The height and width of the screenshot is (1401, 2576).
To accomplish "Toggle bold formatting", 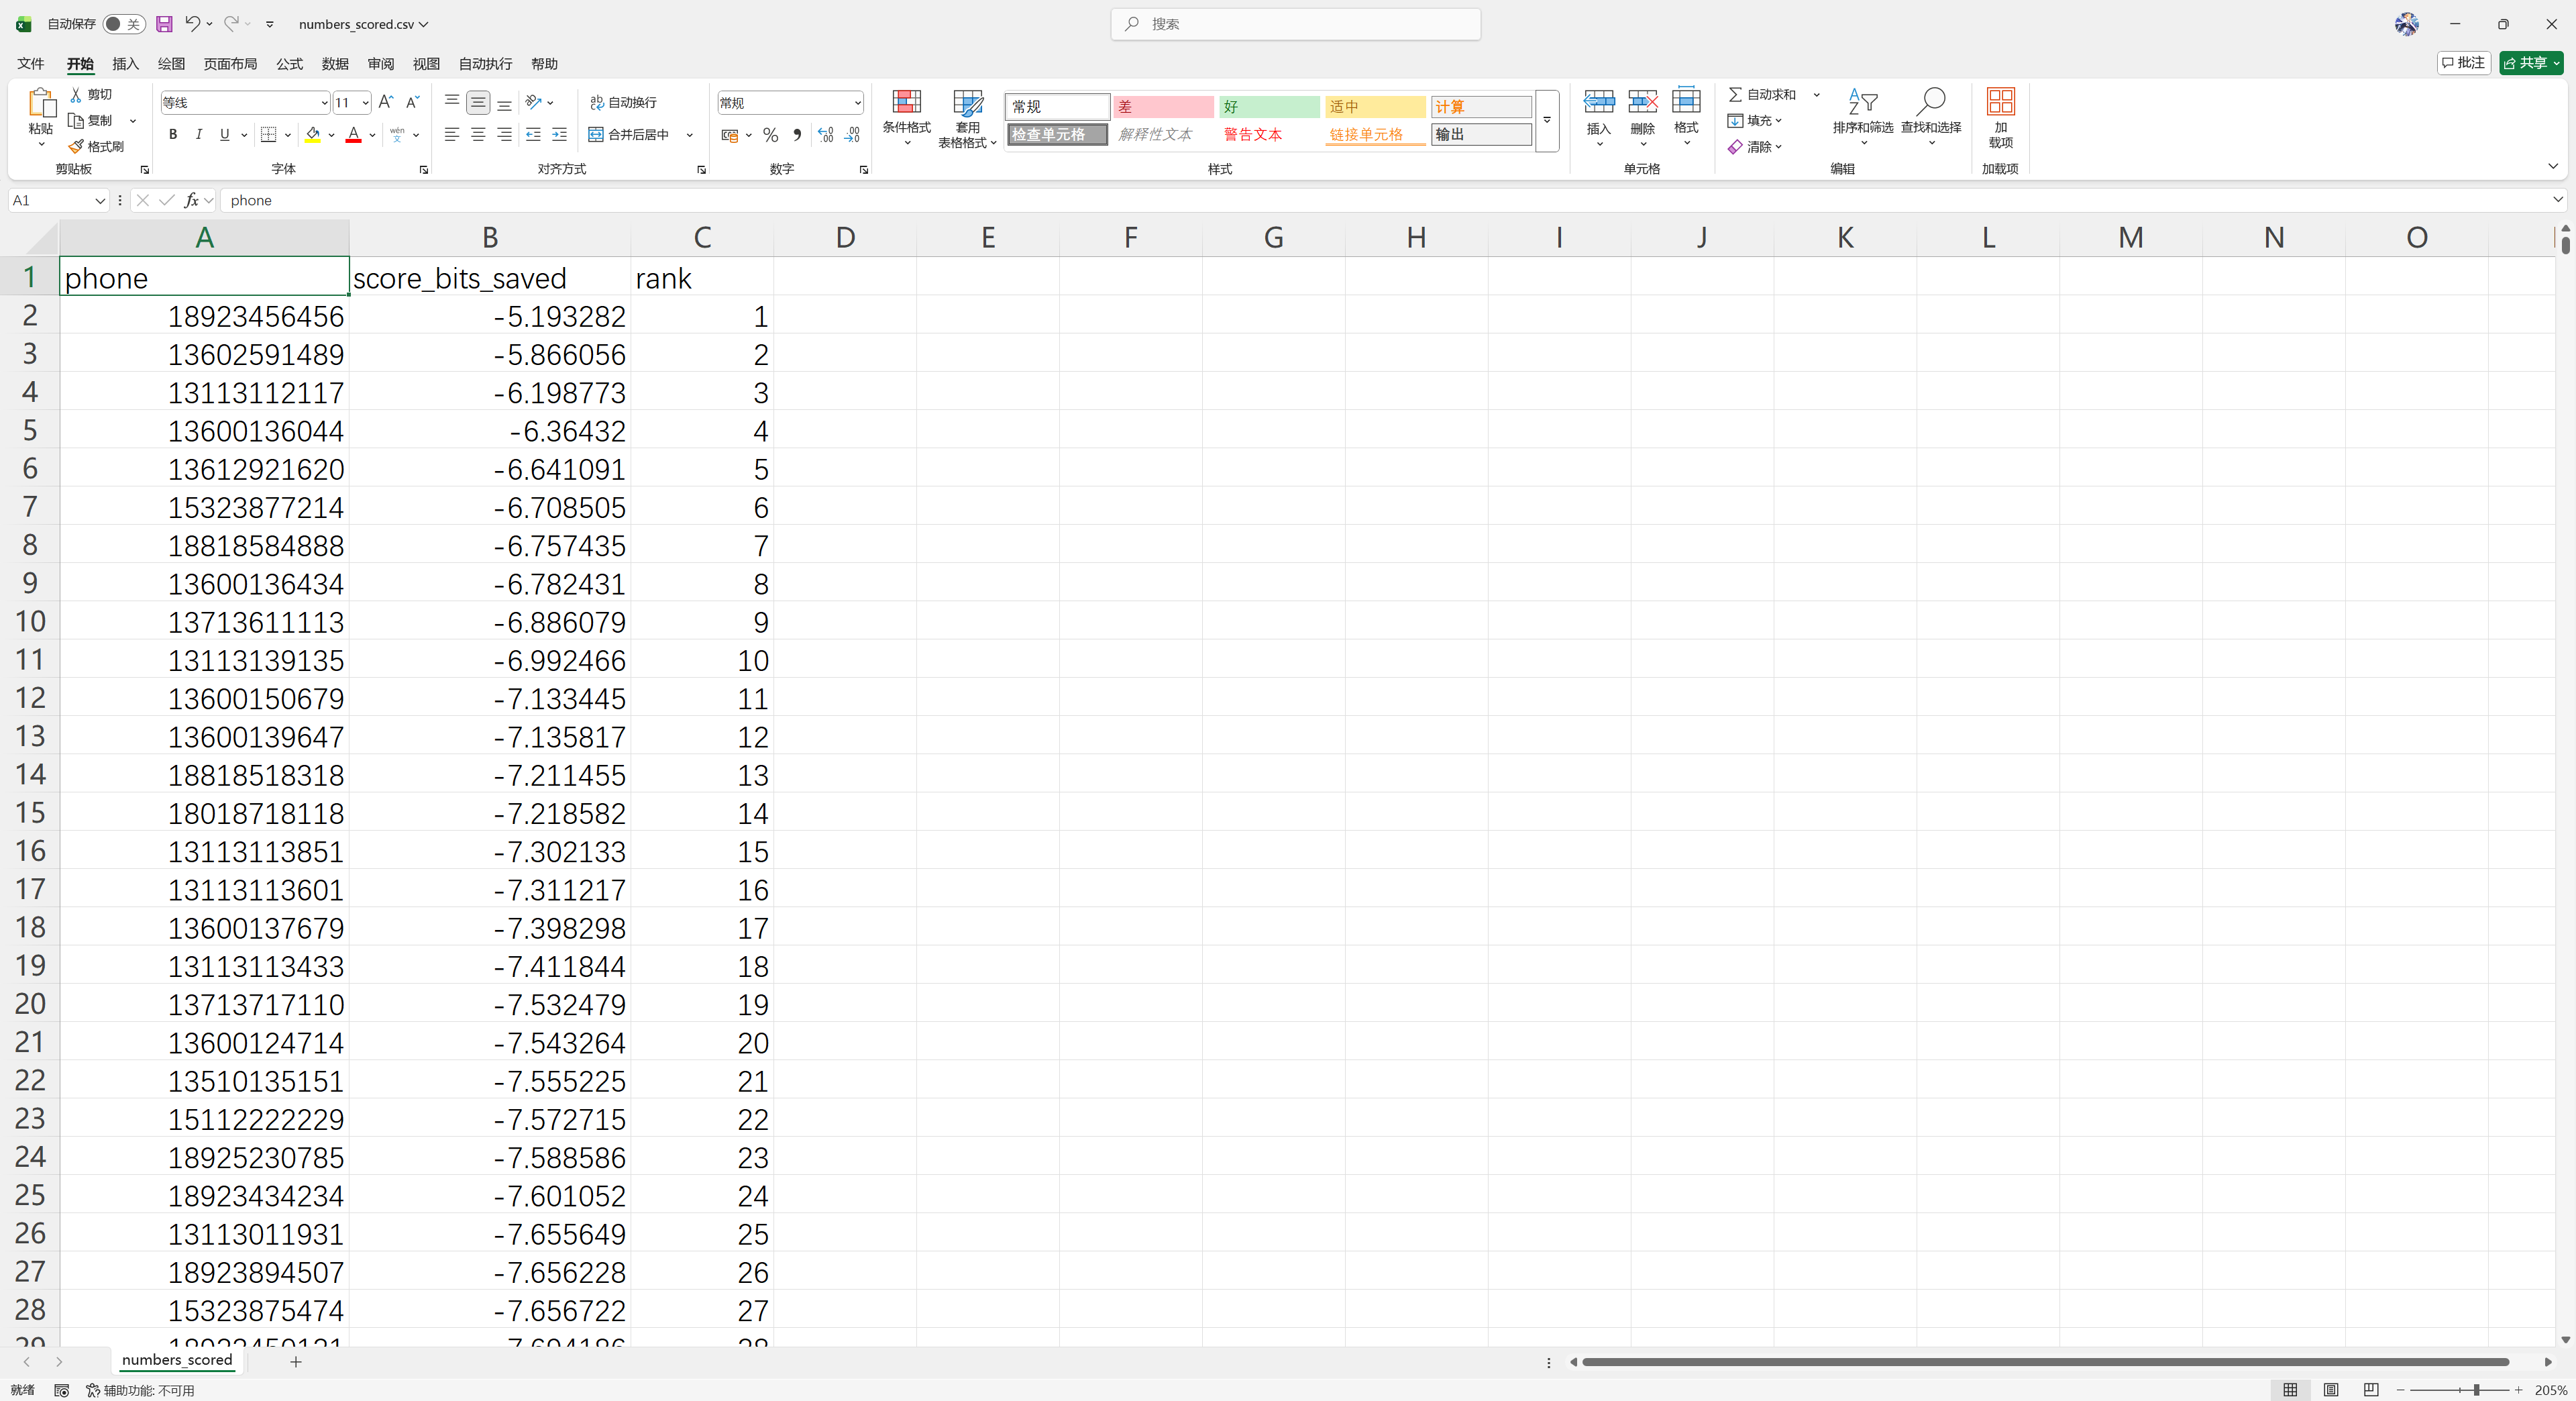I will (x=173, y=134).
